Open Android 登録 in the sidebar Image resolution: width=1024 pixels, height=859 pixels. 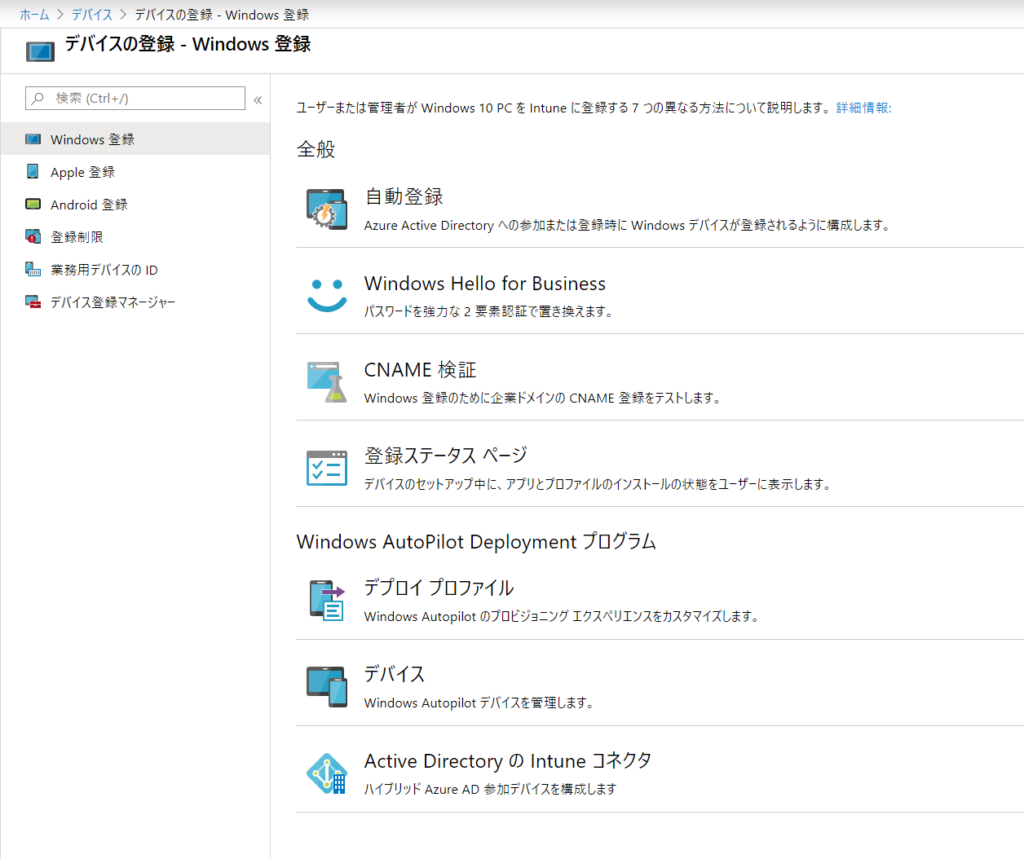click(135, 204)
